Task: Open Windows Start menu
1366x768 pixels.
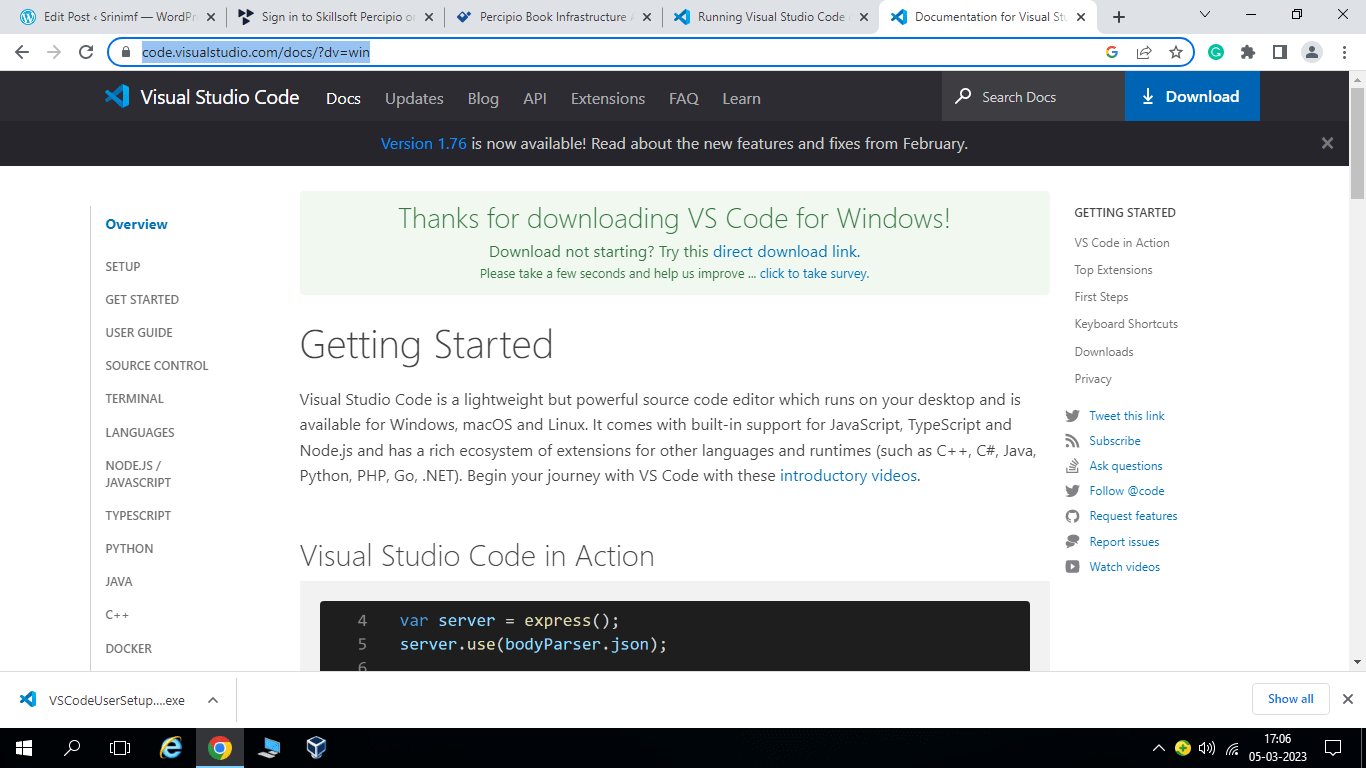Action: pos(22,747)
